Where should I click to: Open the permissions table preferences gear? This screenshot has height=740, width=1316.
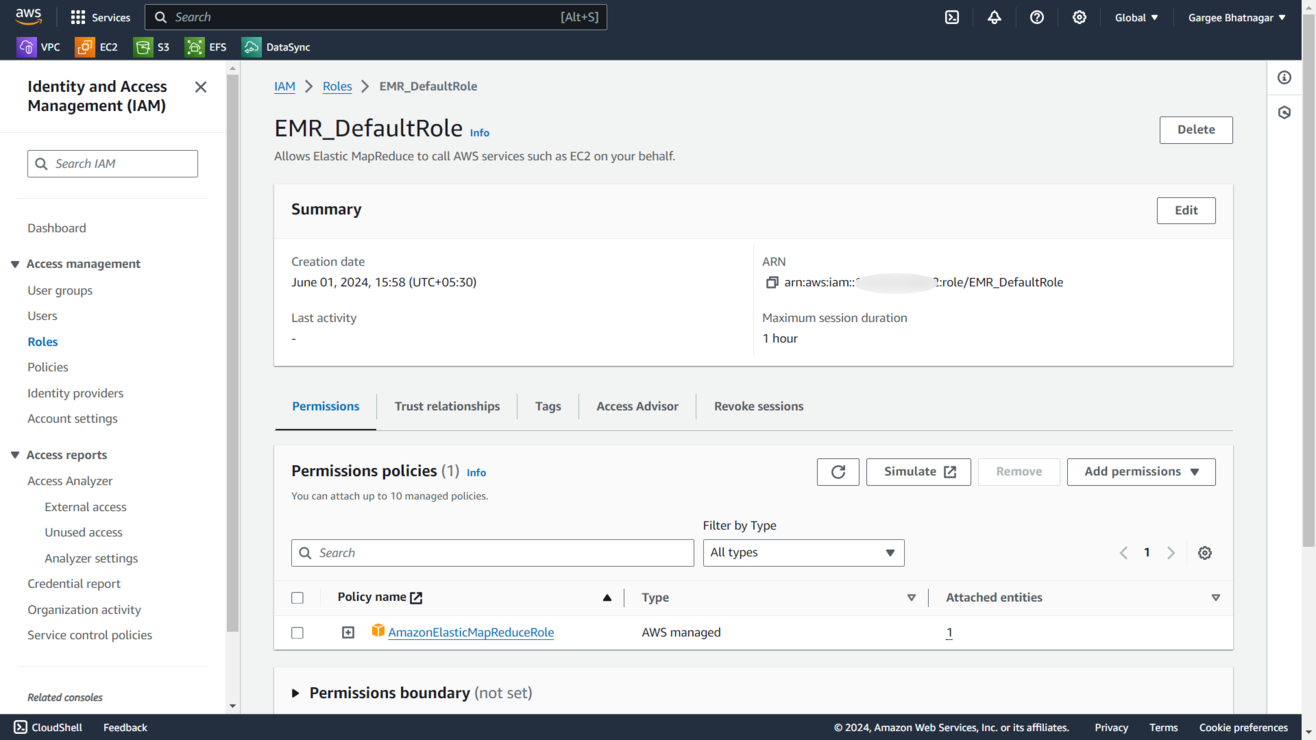click(x=1205, y=553)
